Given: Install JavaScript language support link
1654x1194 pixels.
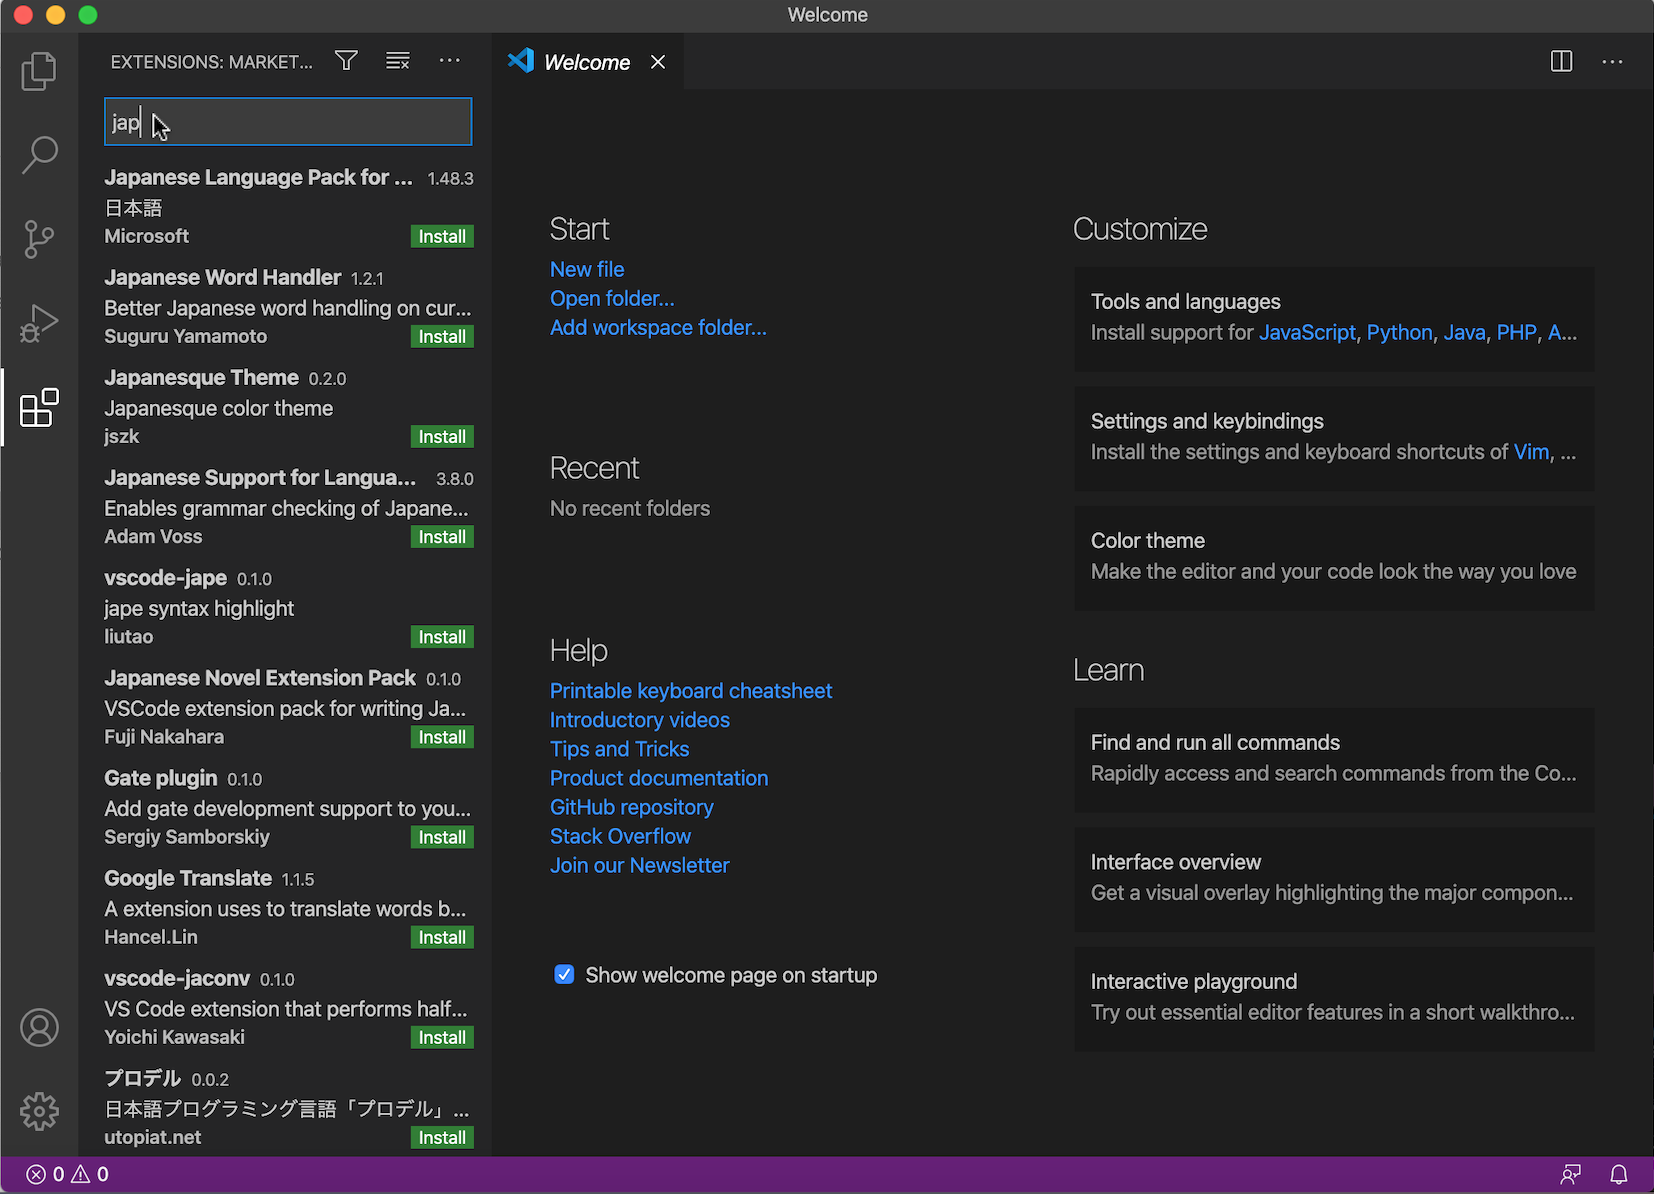Looking at the screenshot, I should coord(1307,332).
